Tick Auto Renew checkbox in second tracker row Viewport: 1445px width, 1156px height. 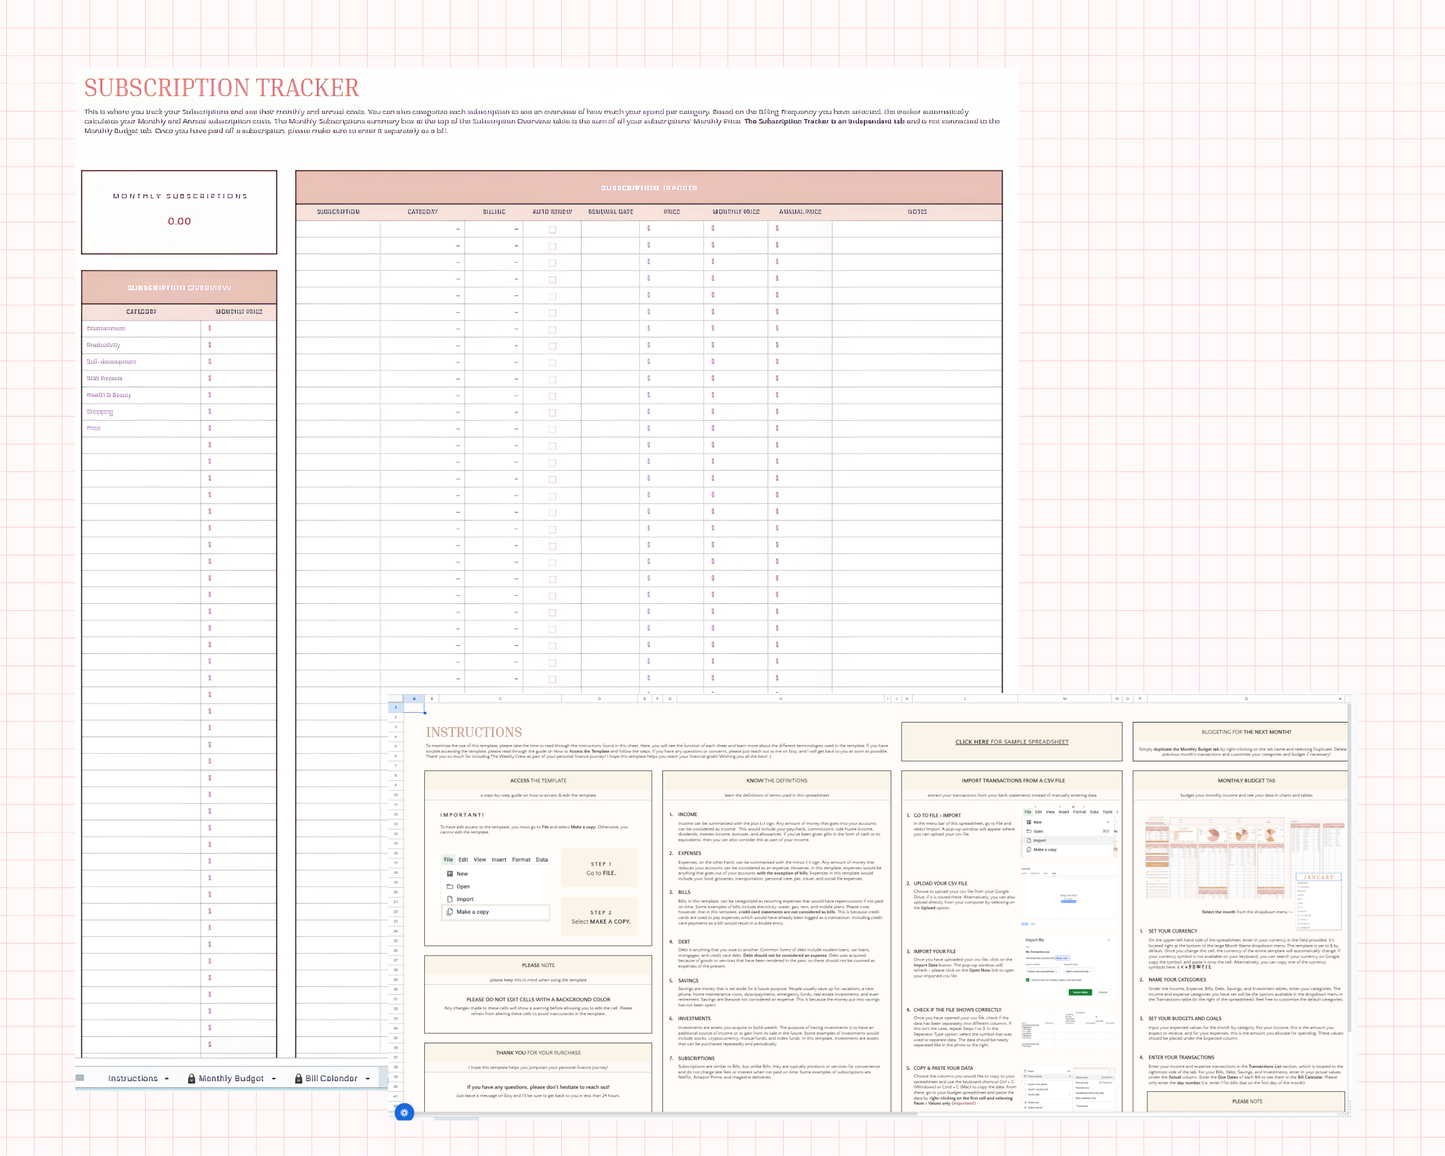click(552, 246)
